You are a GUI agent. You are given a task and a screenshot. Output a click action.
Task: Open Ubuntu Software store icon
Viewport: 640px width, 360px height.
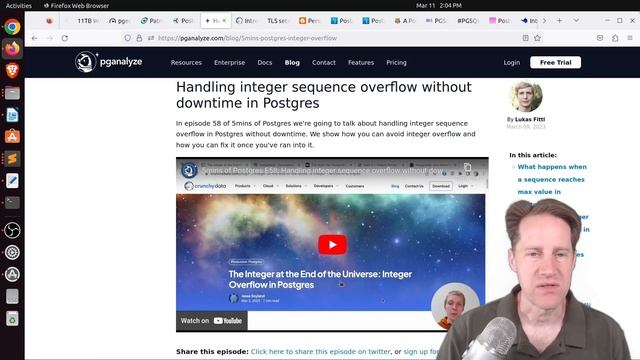click(x=12, y=137)
